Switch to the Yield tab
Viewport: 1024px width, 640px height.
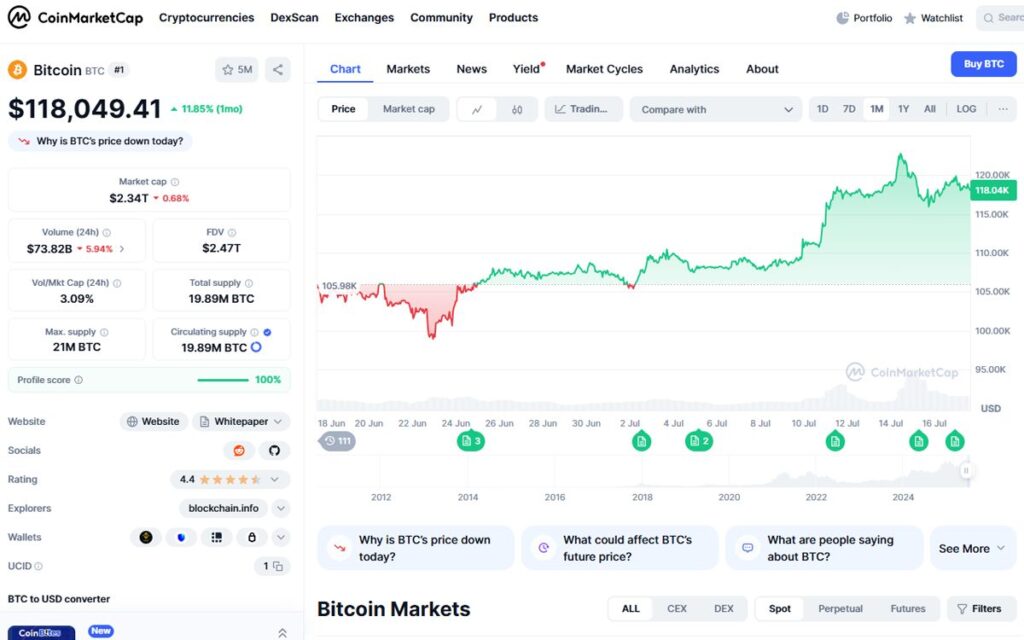tap(528, 69)
